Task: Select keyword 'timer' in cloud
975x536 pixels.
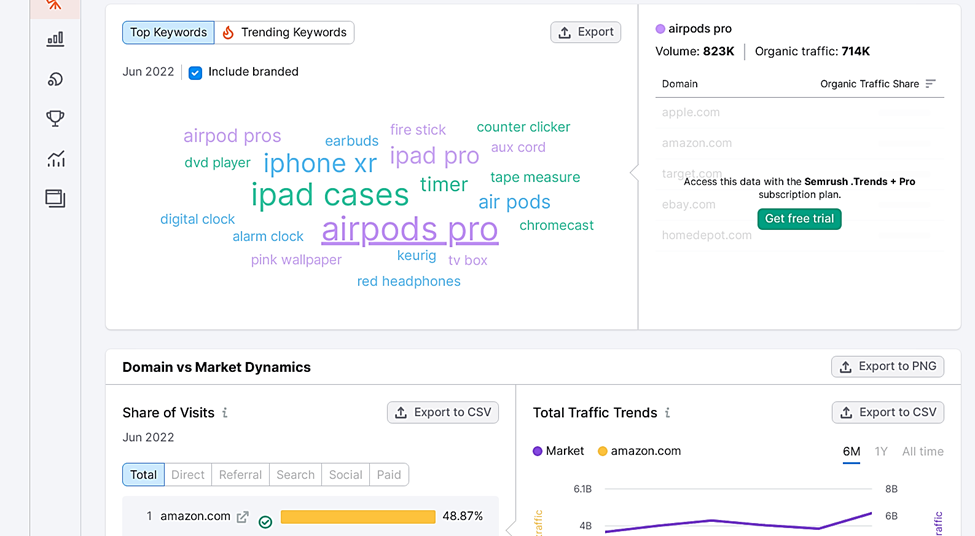Action: (x=444, y=185)
